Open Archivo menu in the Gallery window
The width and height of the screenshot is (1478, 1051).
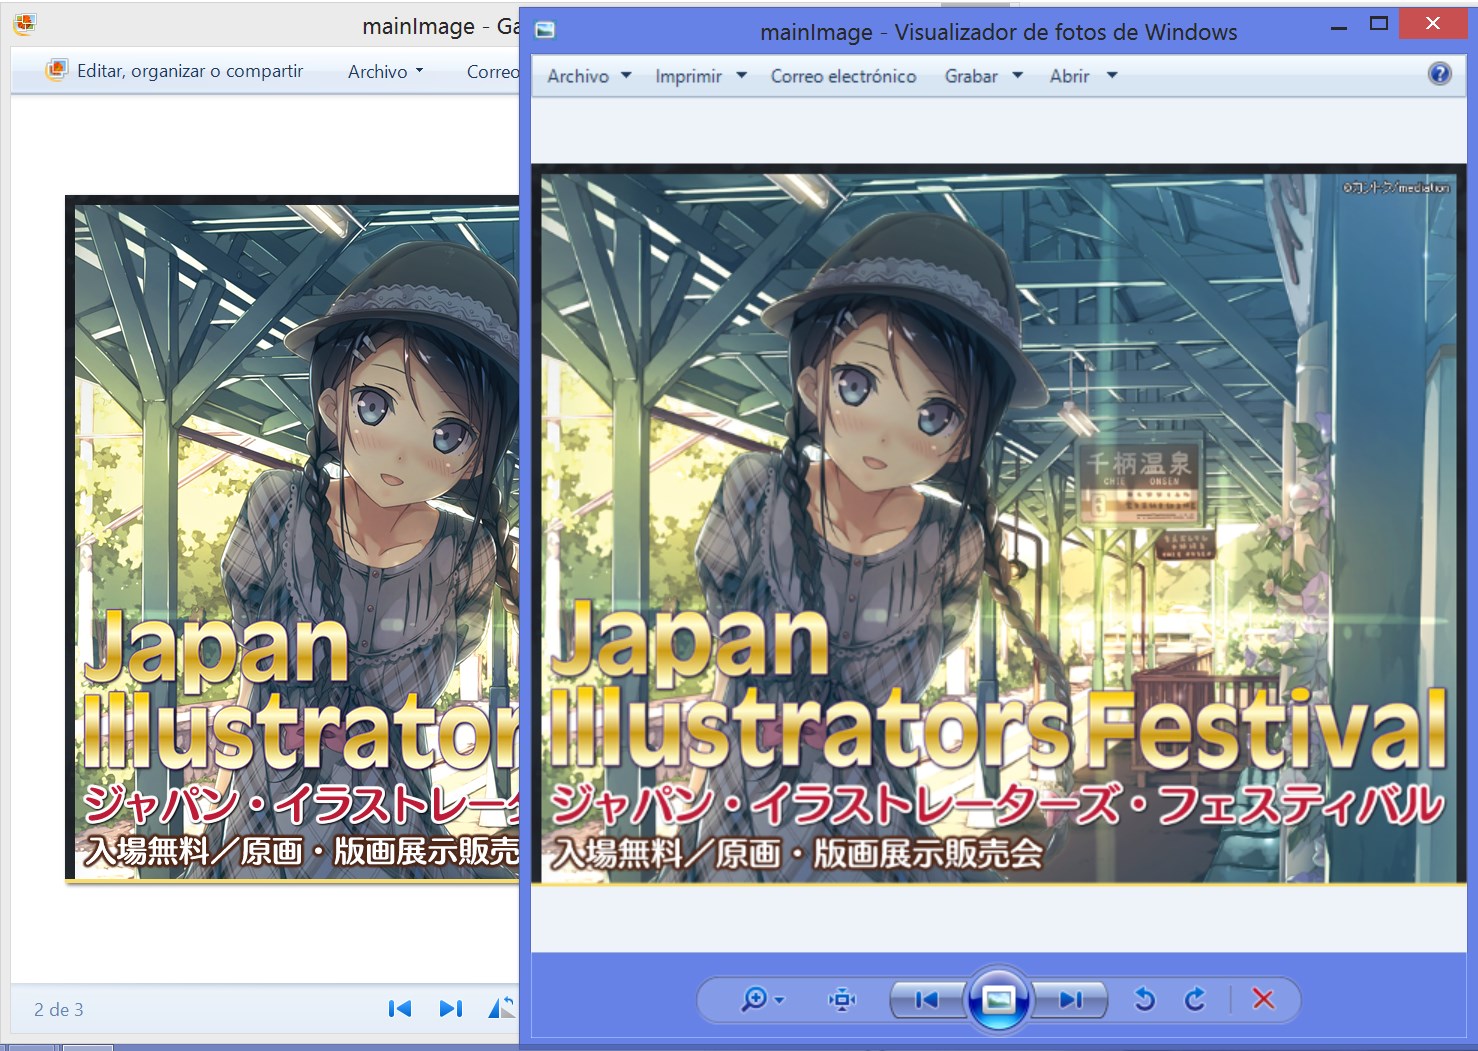[x=386, y=71]
